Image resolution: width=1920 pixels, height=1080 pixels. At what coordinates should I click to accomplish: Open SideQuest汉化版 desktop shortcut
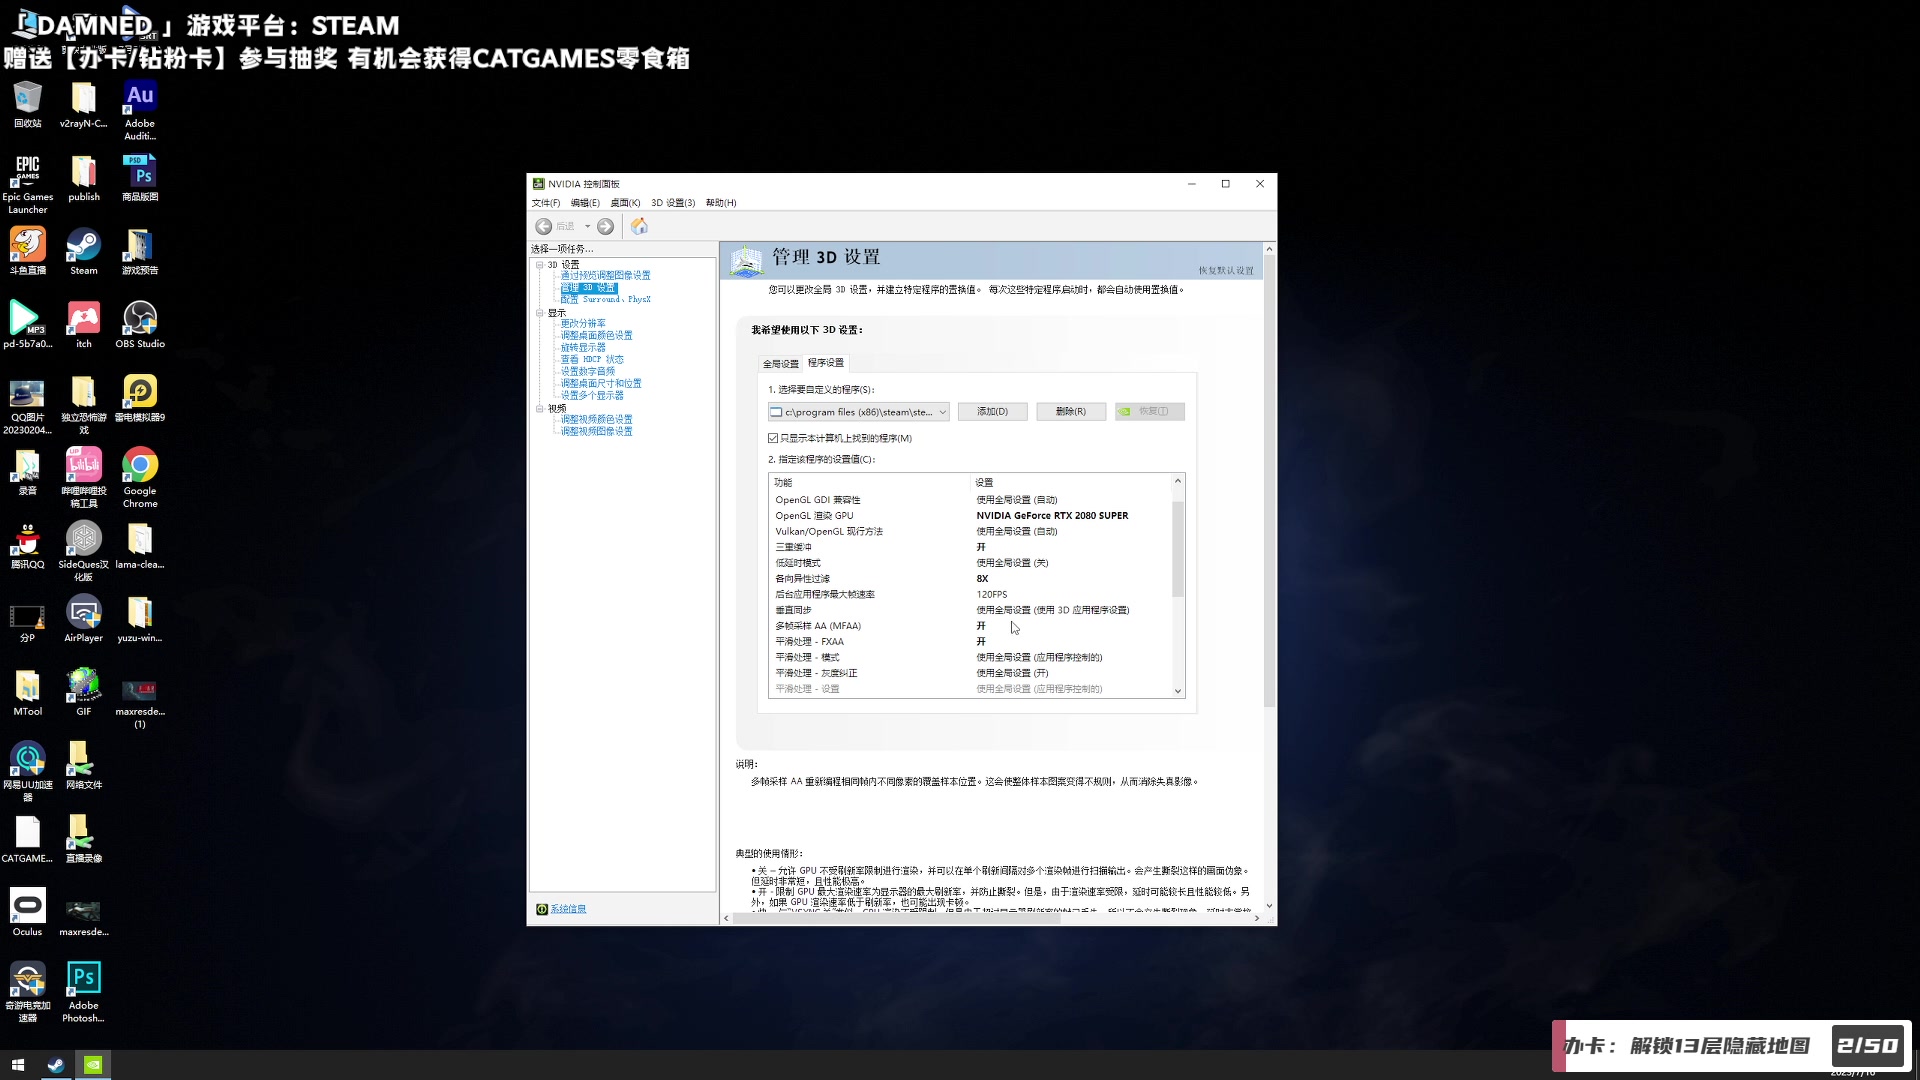click(x=84, y=551)
